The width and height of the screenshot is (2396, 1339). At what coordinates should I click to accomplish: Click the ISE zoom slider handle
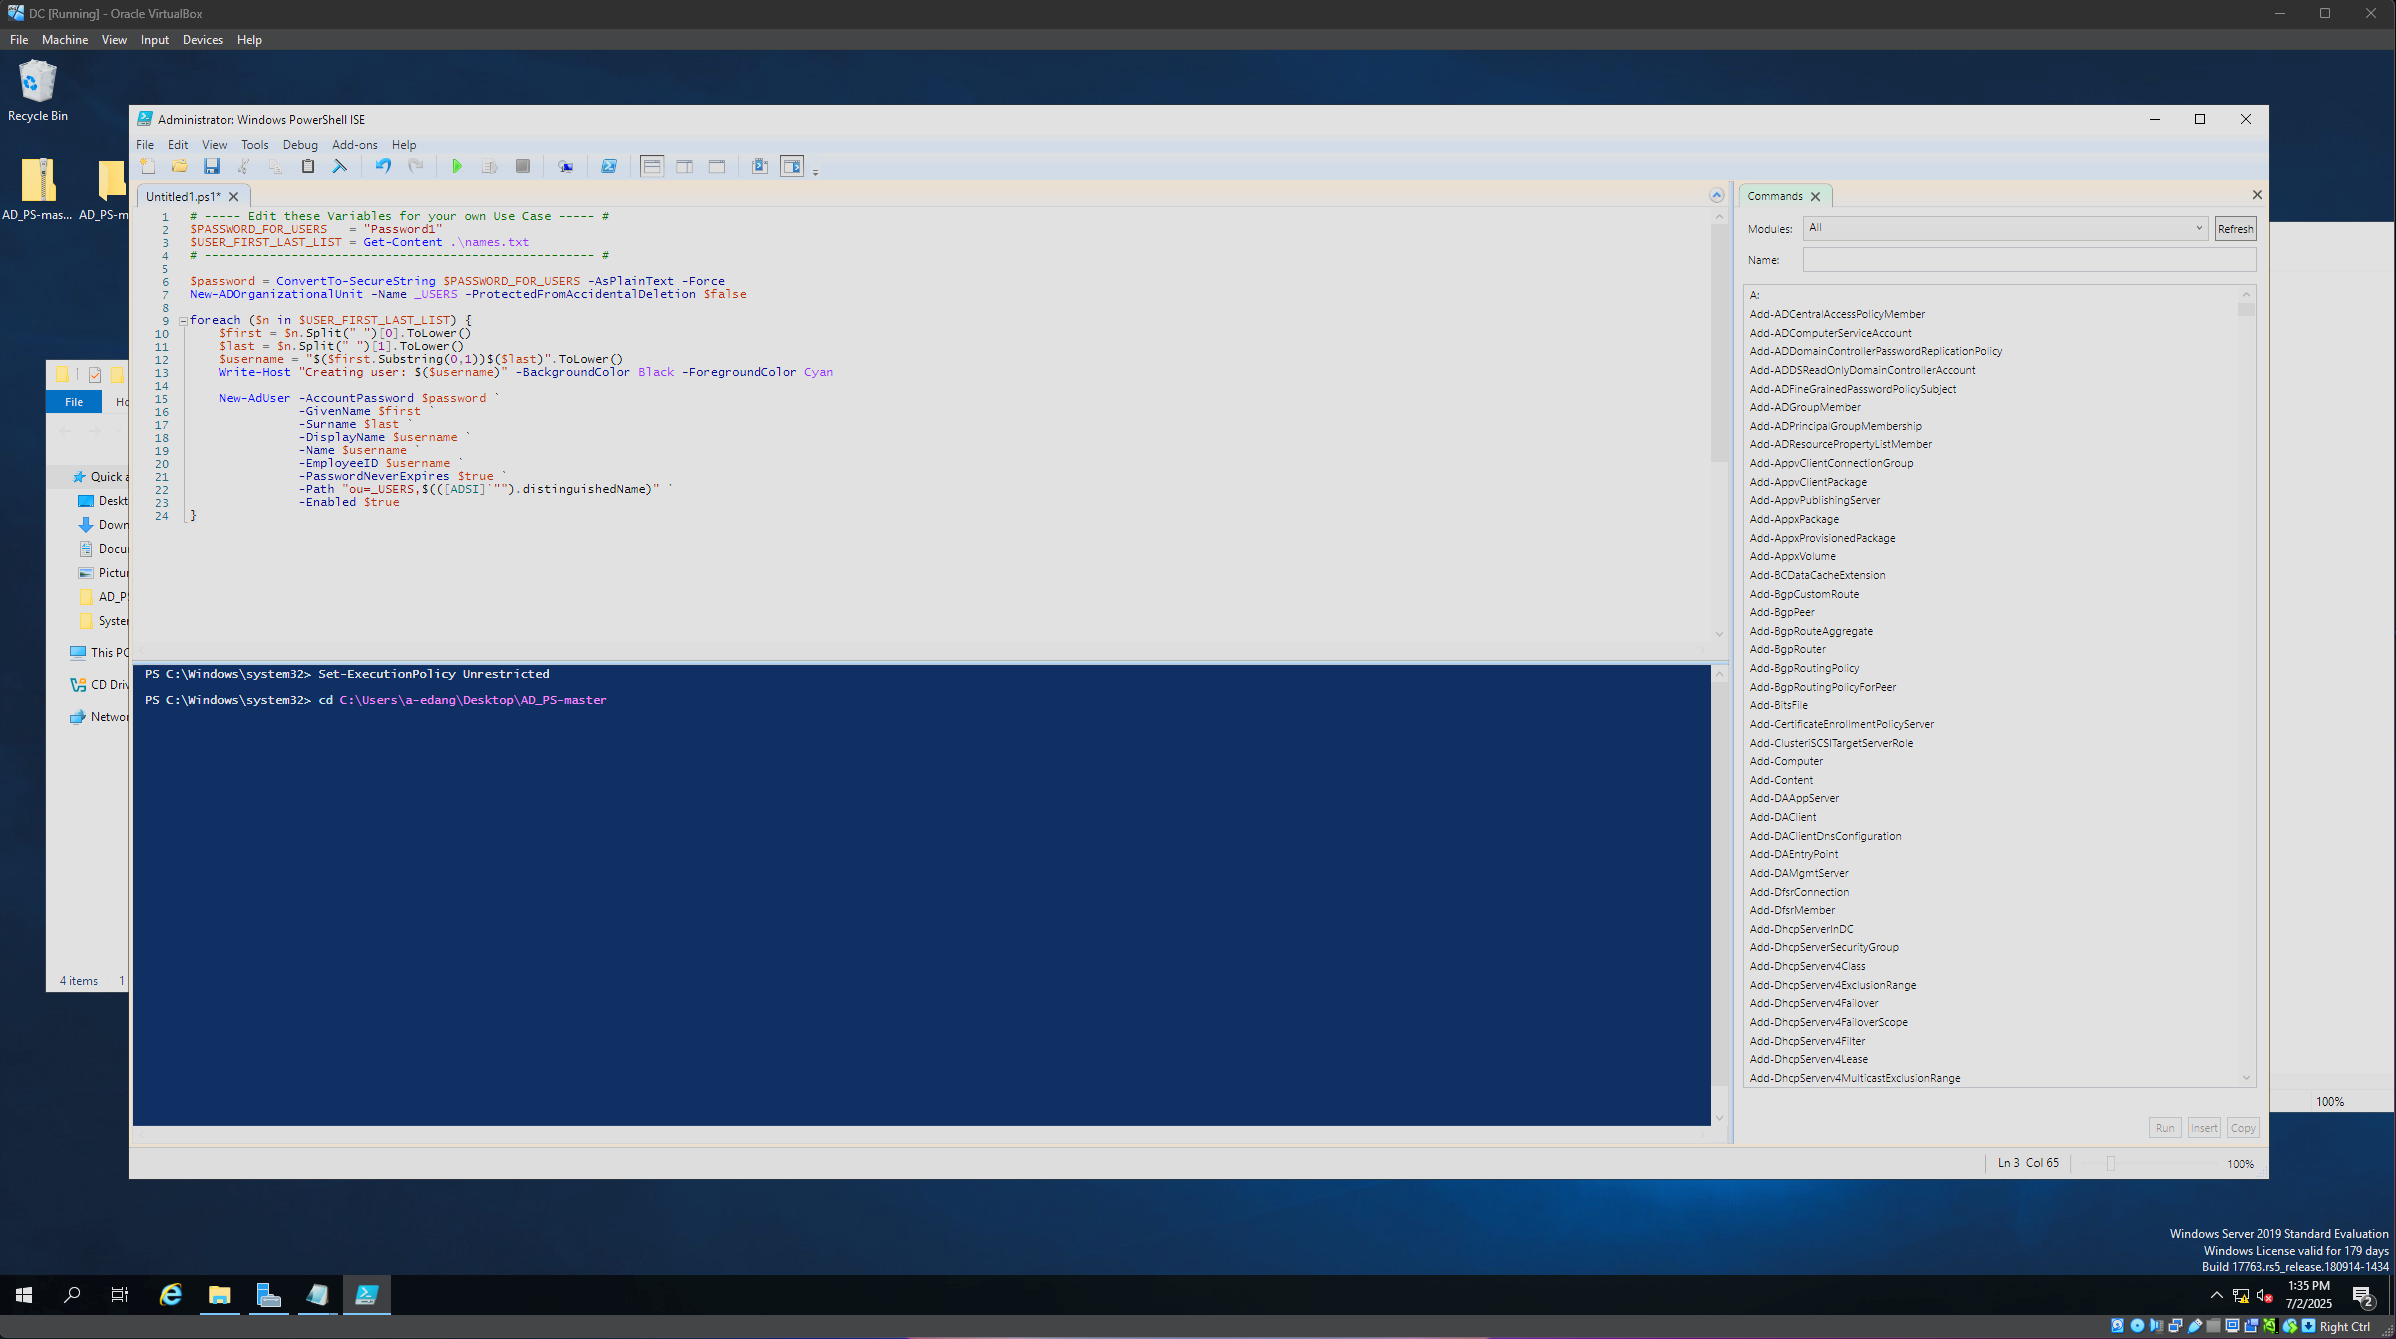(x=2111, y=1164)
